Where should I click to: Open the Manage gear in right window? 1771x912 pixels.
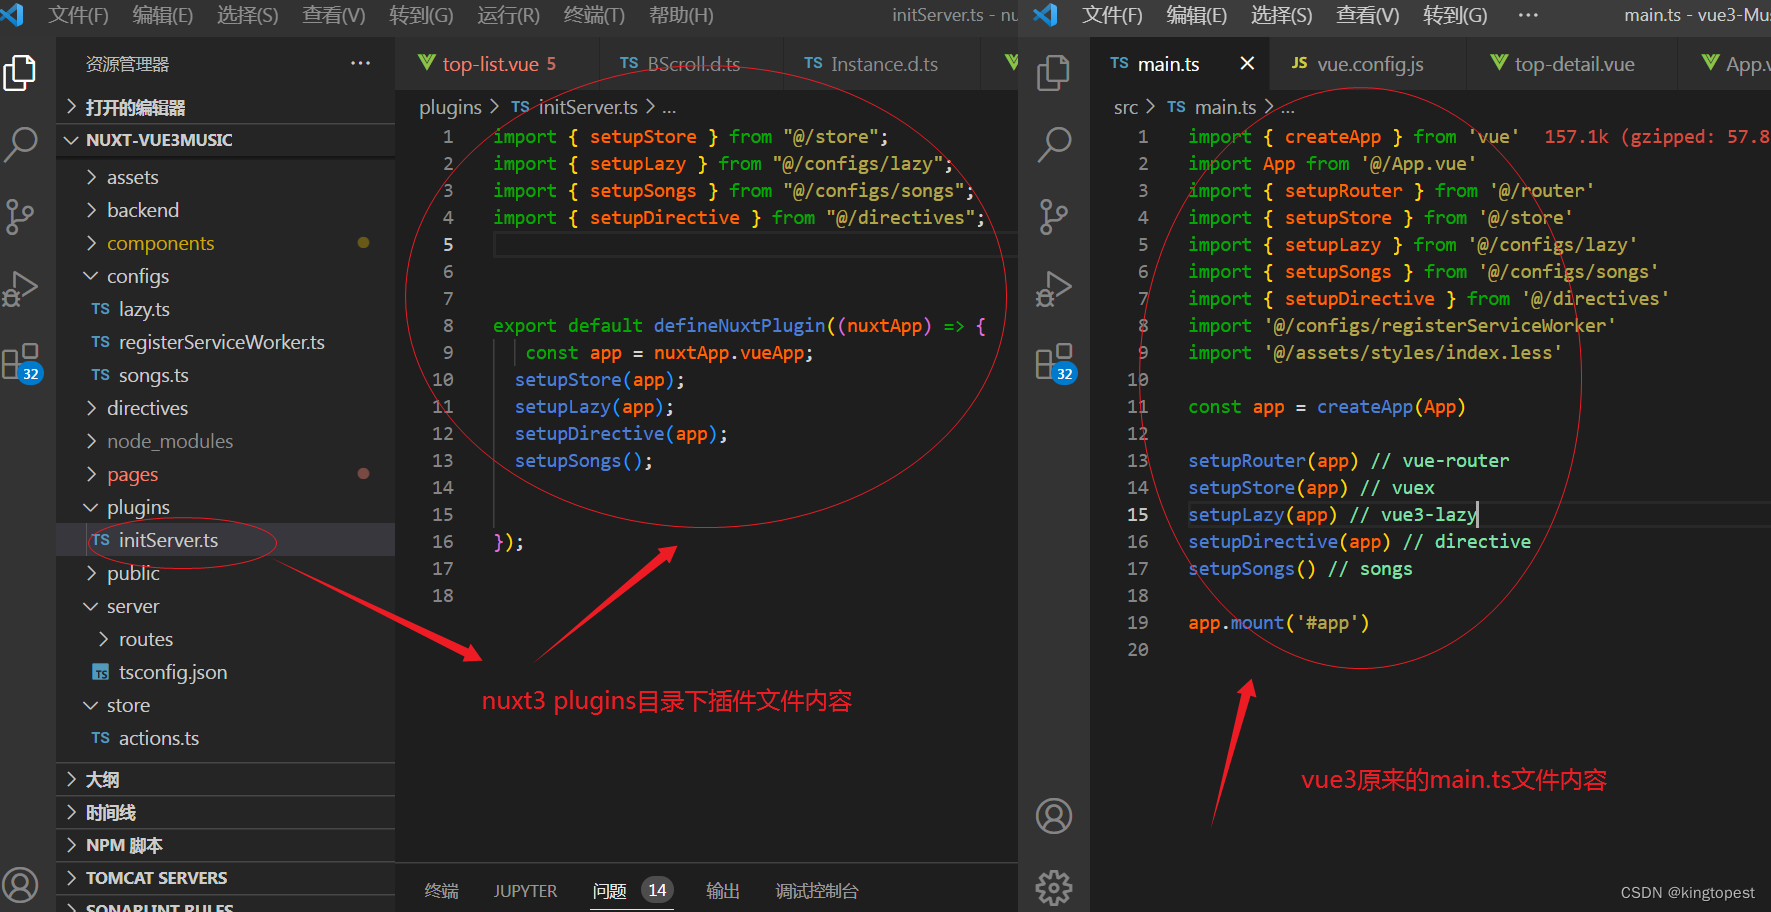[x=1054, y=887]
